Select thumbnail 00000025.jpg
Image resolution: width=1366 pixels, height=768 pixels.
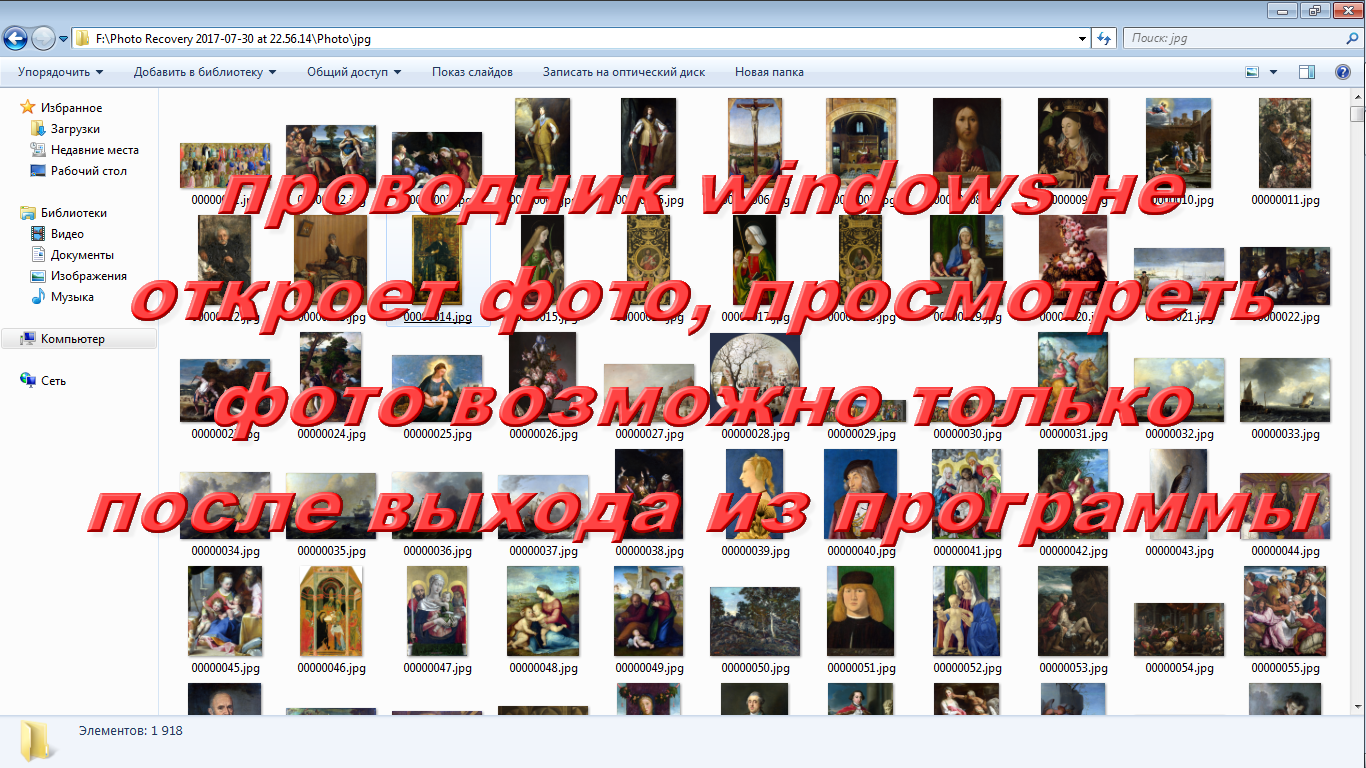[437, 389]
